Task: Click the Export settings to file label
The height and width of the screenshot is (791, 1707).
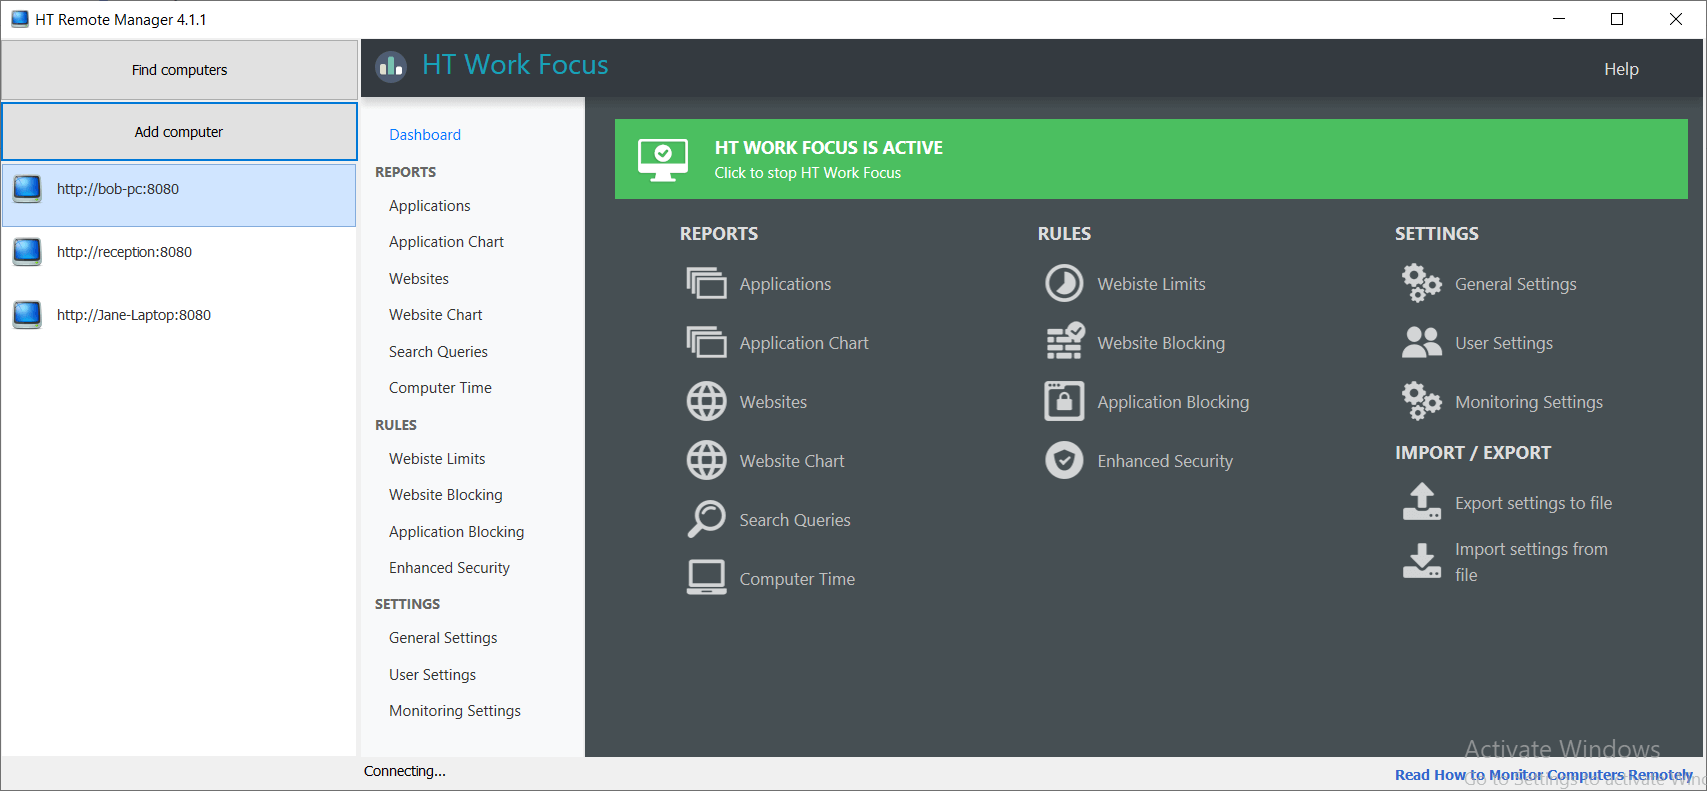Action: 1533,503
